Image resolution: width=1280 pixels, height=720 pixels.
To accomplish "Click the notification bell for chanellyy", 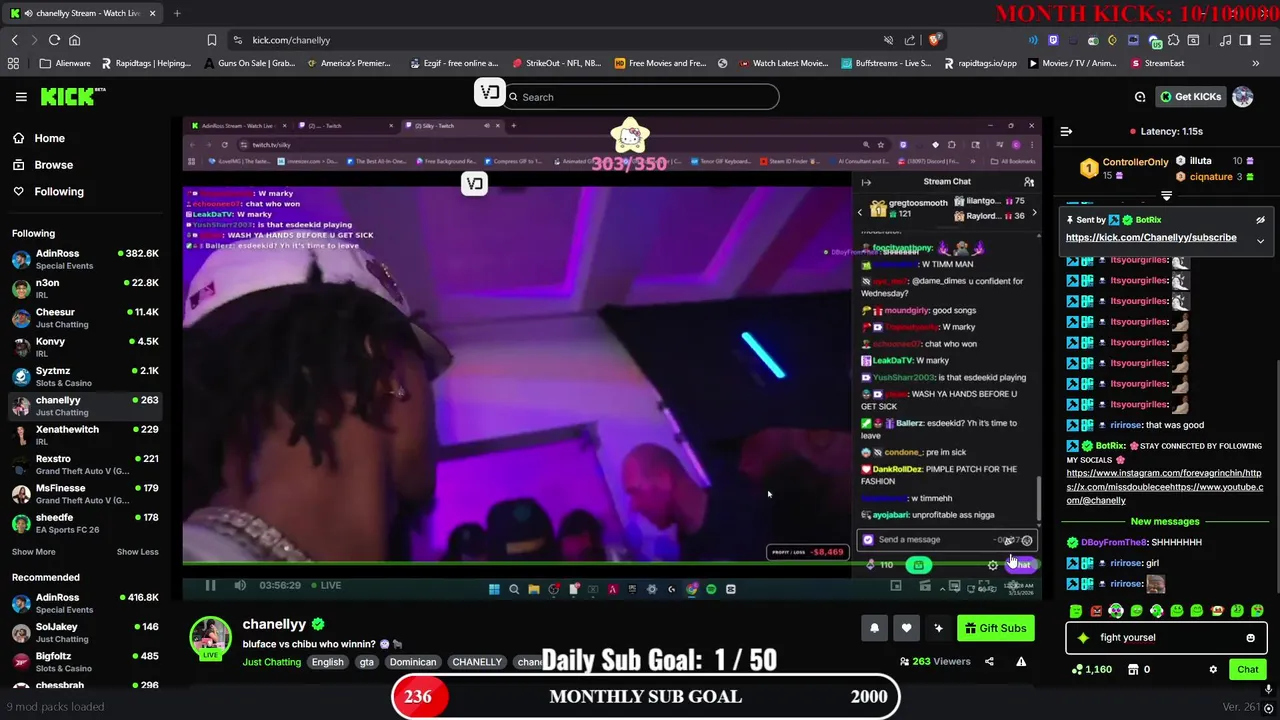I will (874, 628).
